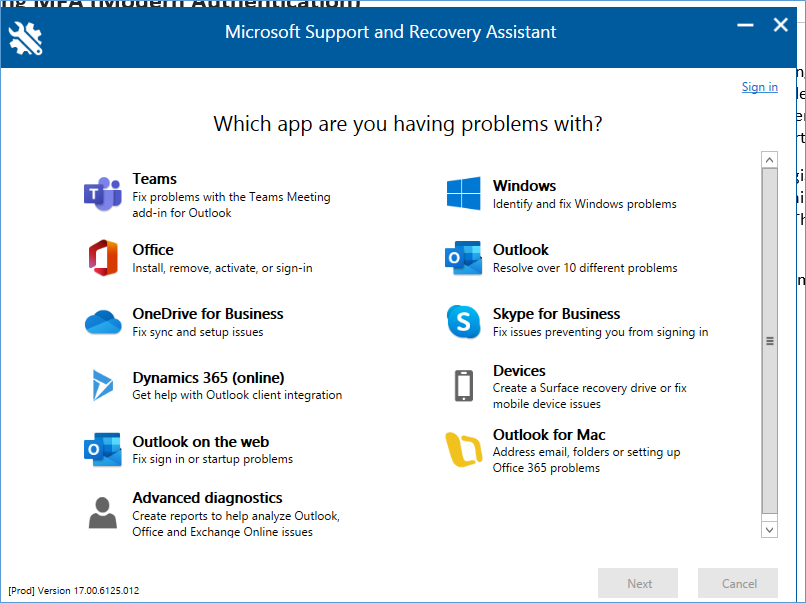The width and height of the screenshot is (806, 603).
Task: Click the scroll down arrow
Action: pyautogui.click(x=770, y=529)
